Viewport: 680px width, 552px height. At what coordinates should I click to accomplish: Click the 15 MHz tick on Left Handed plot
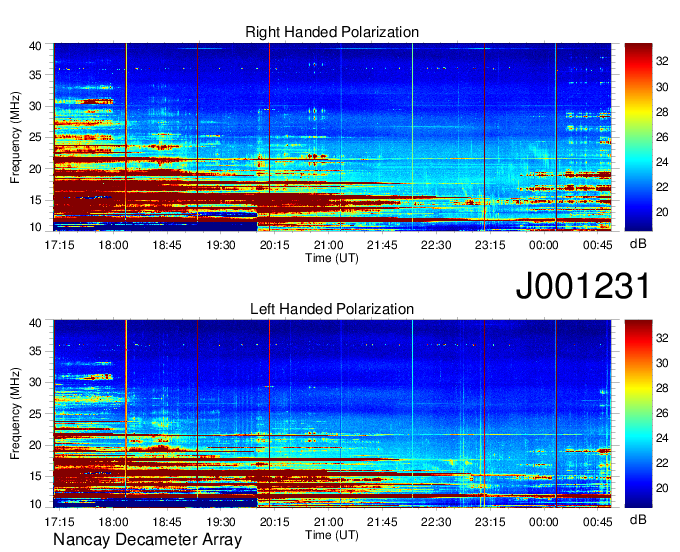pos(36,476)
